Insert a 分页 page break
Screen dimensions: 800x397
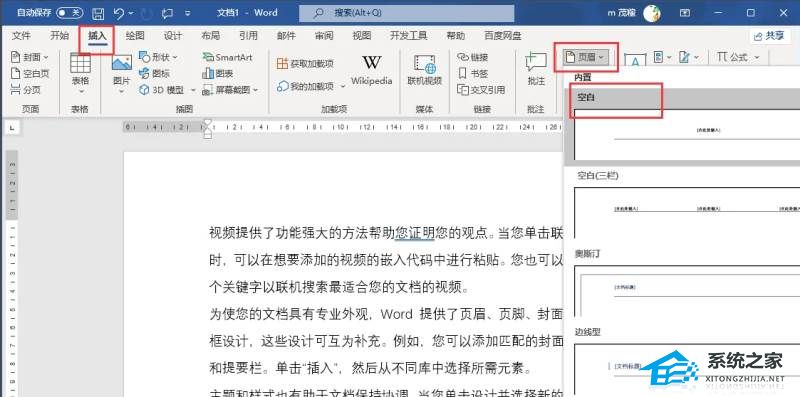26,90
